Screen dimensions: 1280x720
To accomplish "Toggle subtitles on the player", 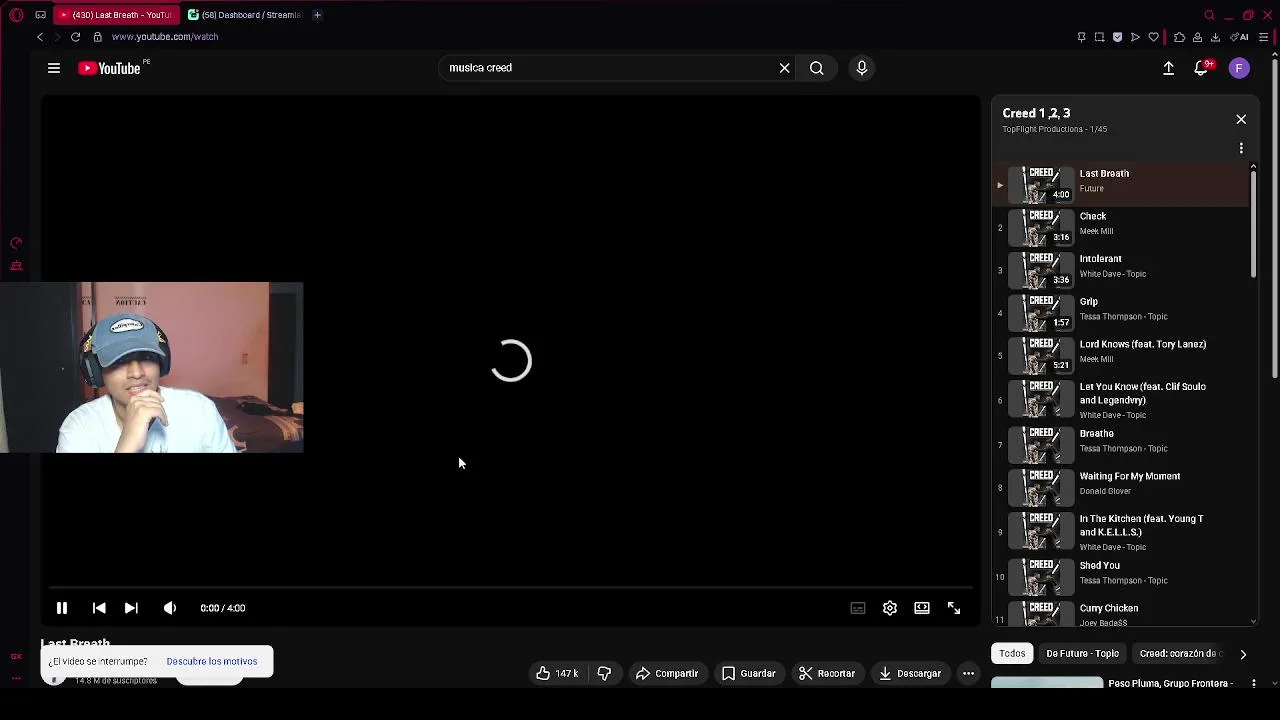I will pyautogui.click(x=858, y=608).
